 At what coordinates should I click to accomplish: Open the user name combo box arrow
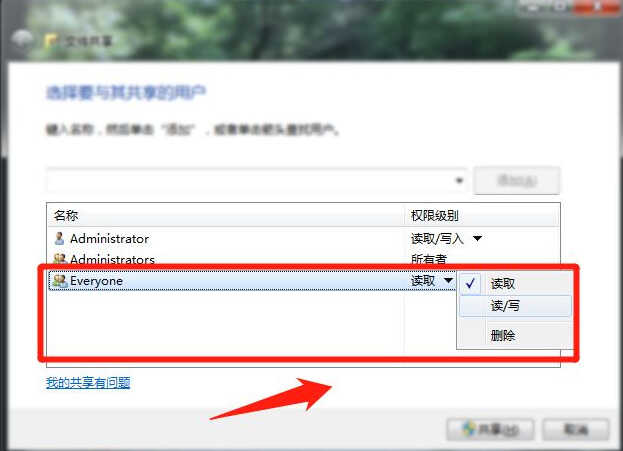pos(459,180)
